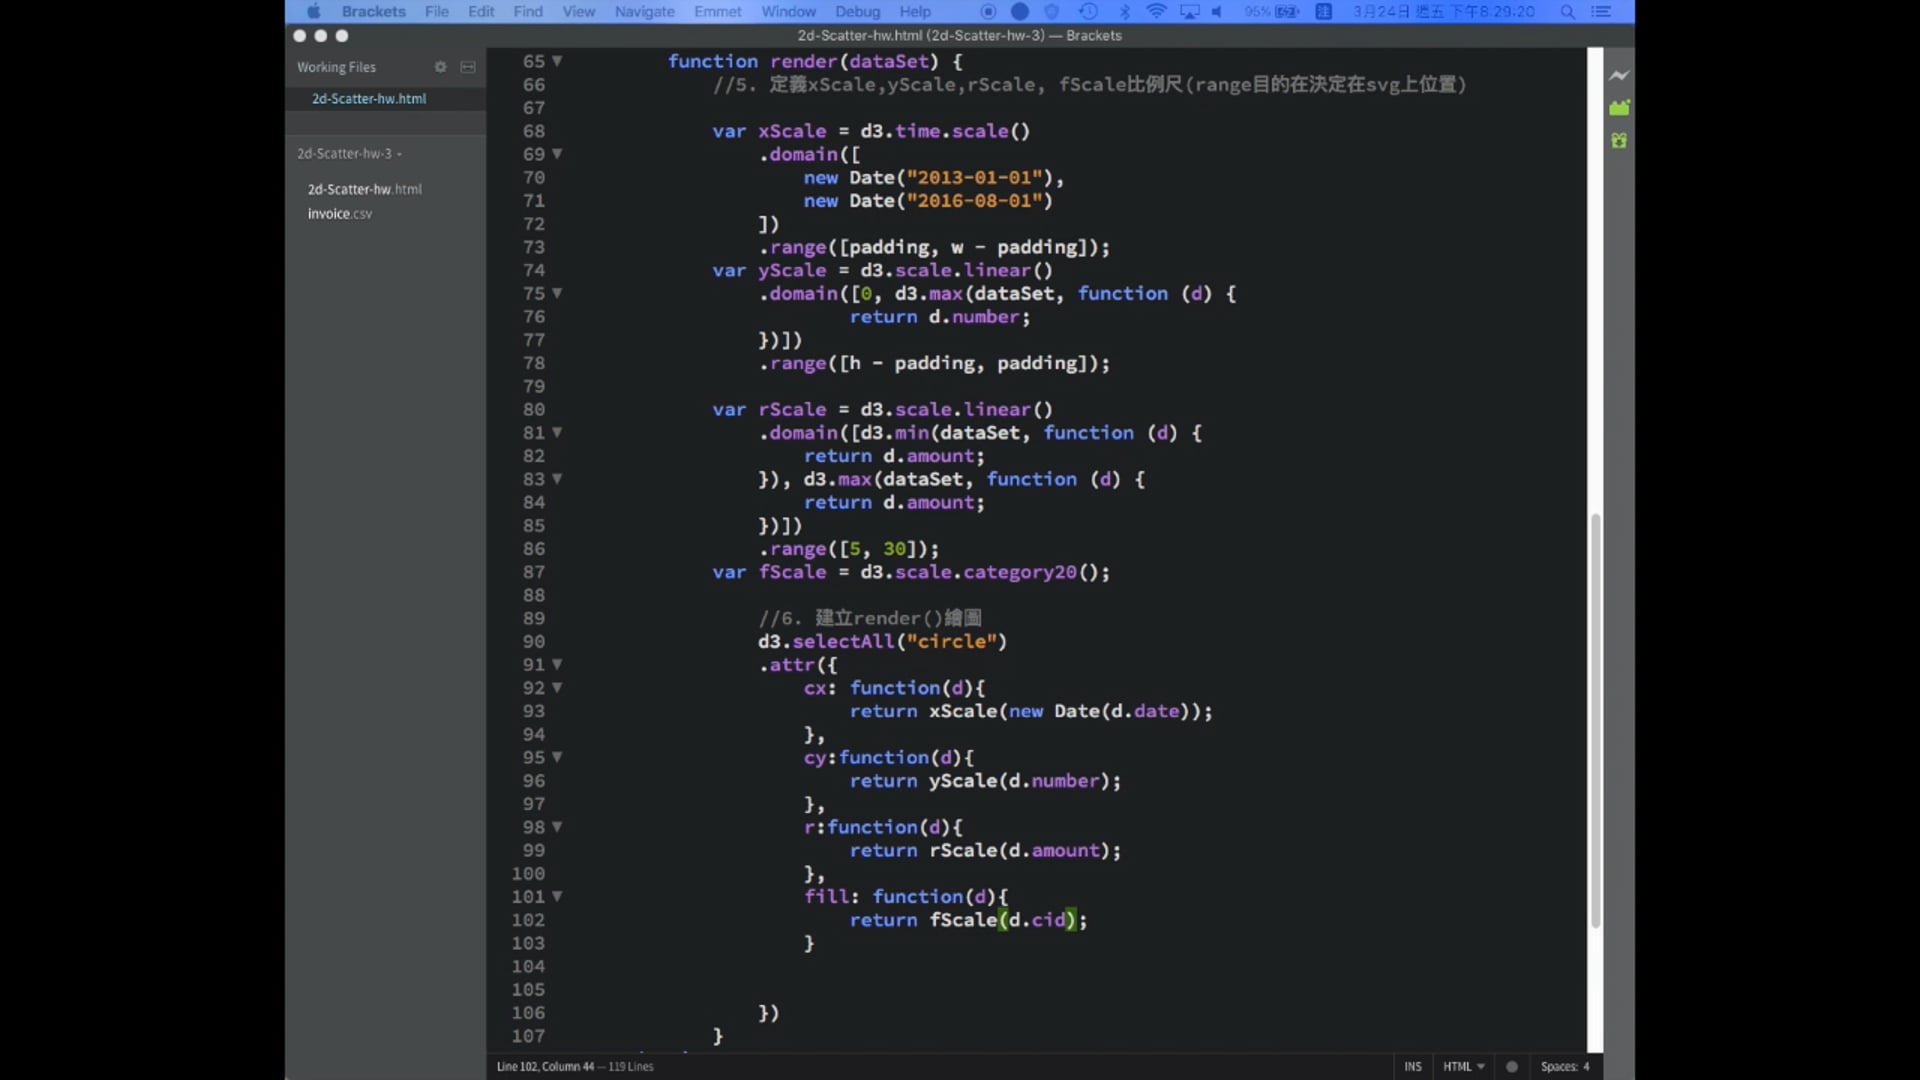This screenshot has width=1920, height=1080.
Task: Open invoice.csv in file tree
Action: pos(339,214)
